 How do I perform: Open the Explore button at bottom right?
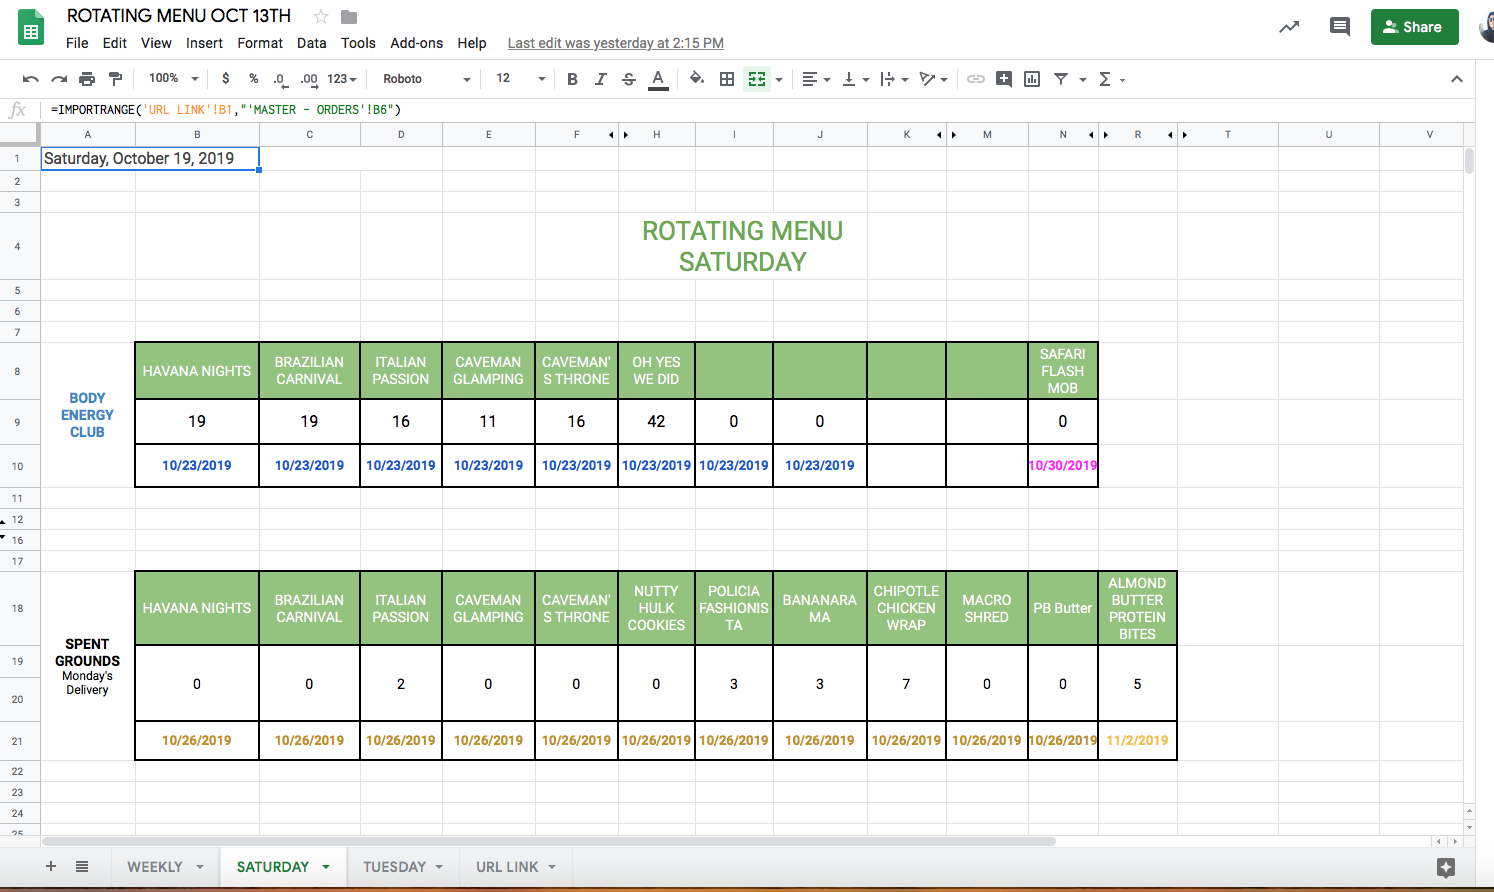click(x=1445, y=867)
